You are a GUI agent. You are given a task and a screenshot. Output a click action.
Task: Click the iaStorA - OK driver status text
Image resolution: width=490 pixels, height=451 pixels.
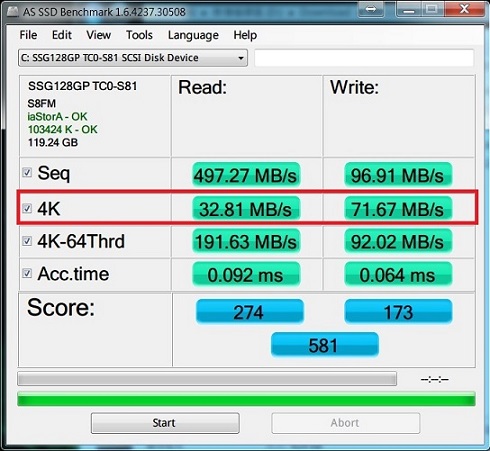click(57, 117)
